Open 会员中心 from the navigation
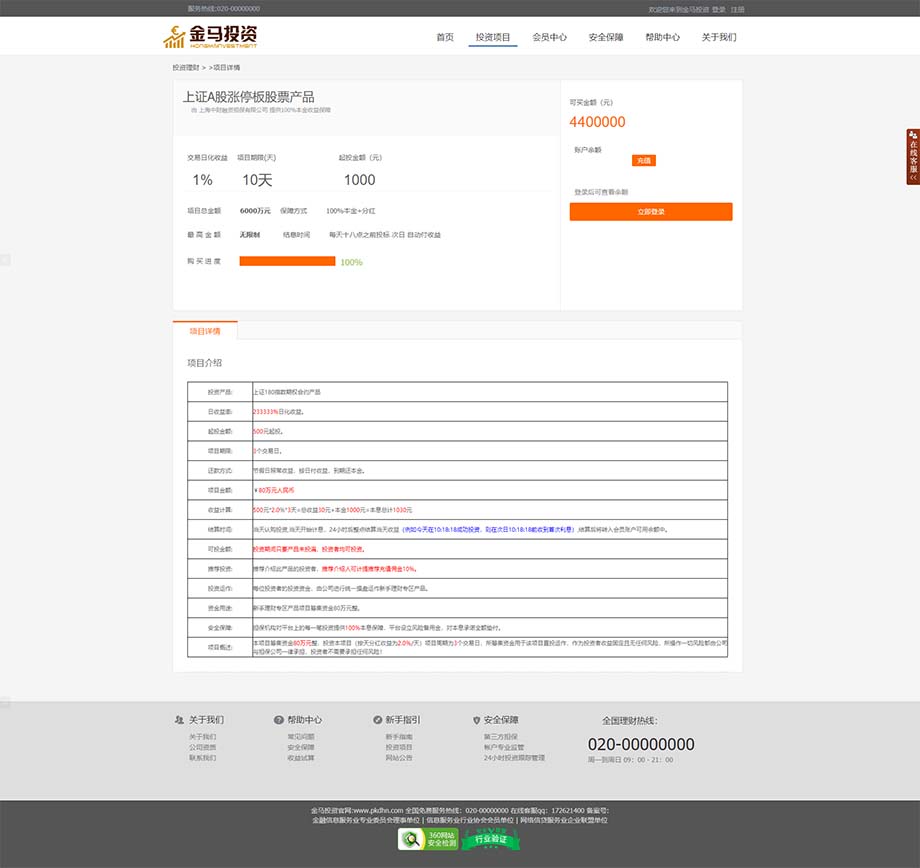 (549, 37)
